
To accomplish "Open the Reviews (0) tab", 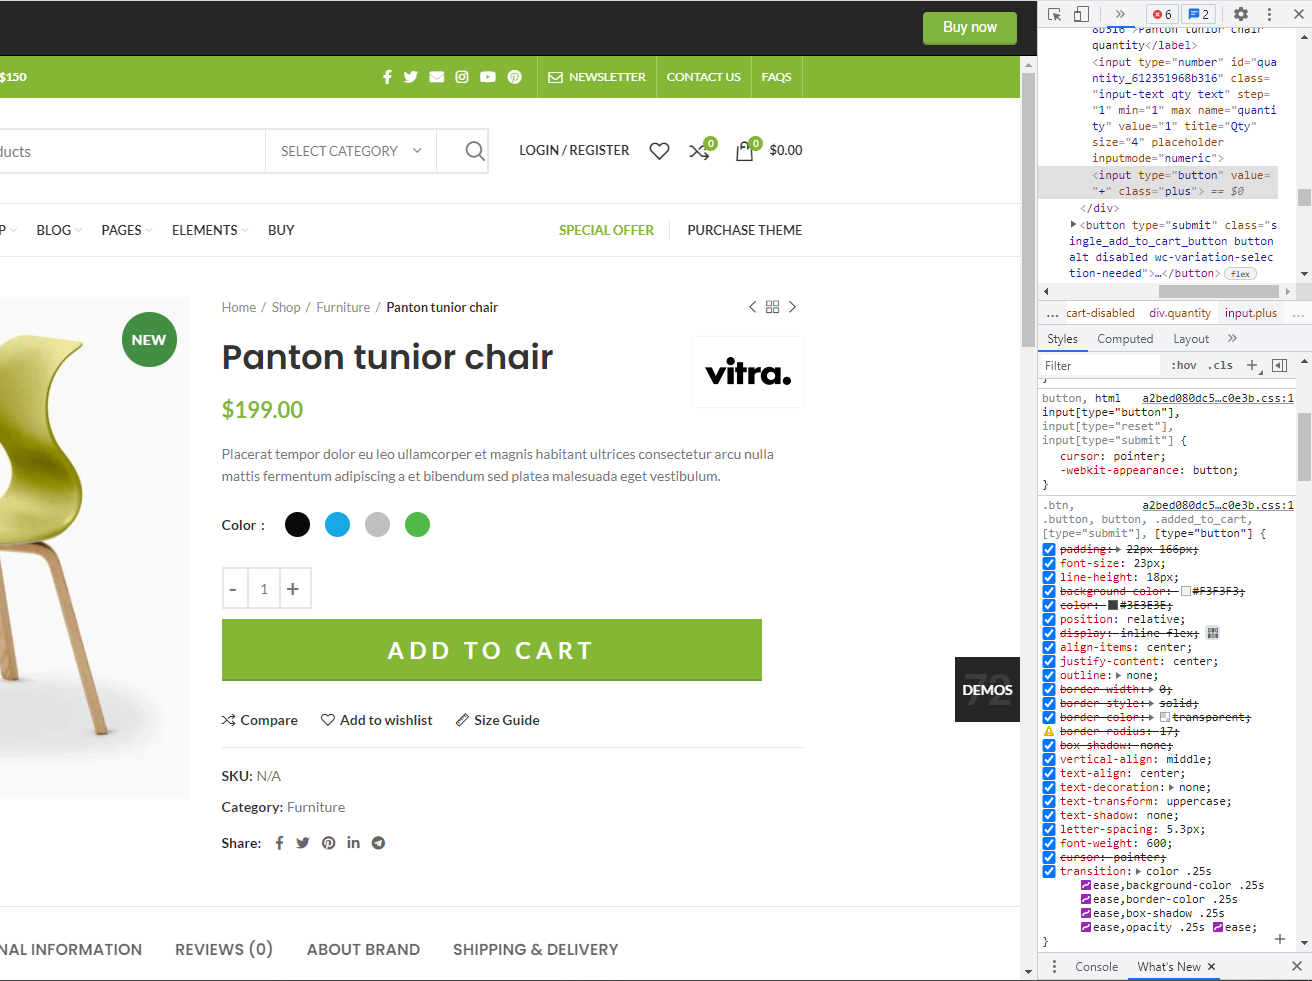I will [x=224, y=949].
